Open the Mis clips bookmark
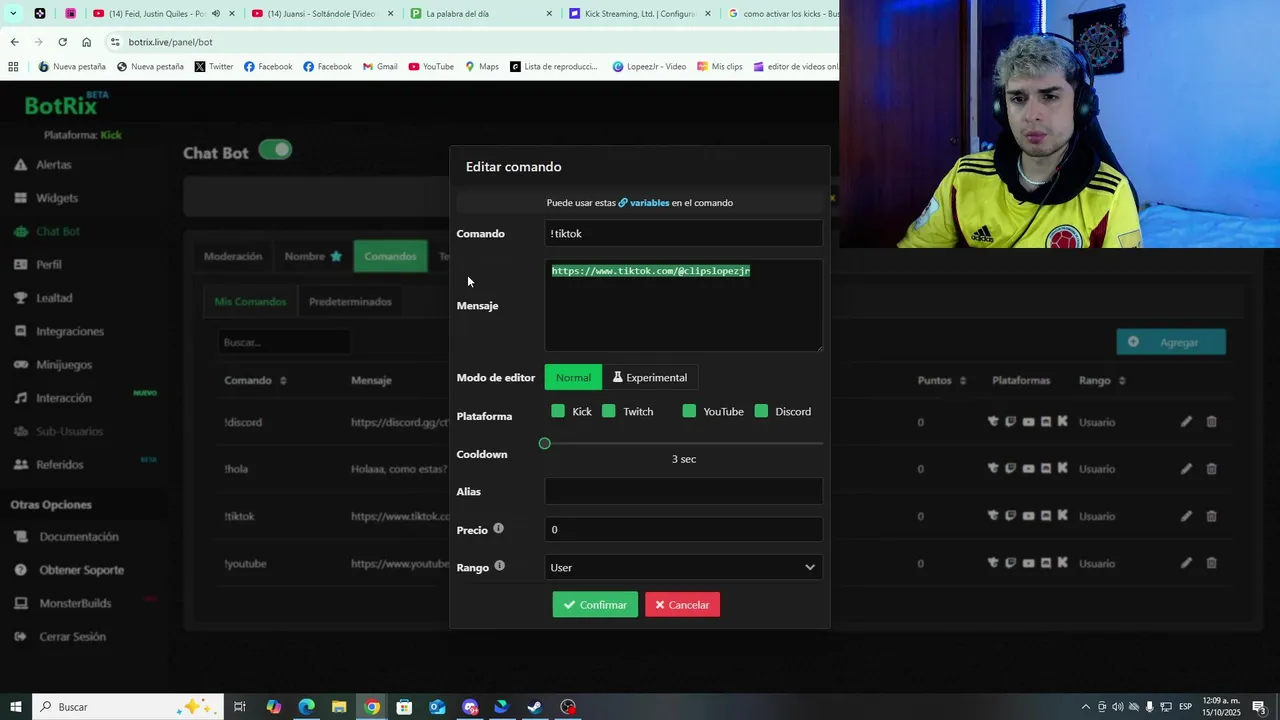This screenshot has height=720, width=1280. tap(719, 67)
